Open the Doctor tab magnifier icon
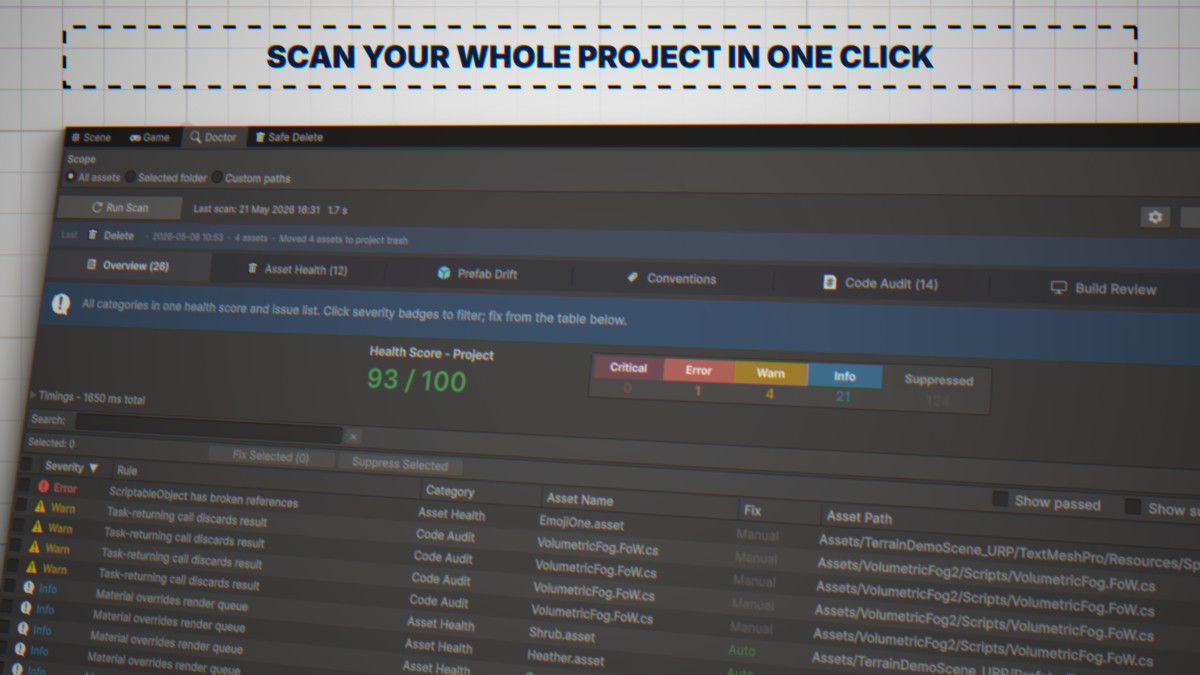The height and width of the screenshot is (675, 1200). tap(195, 138)
